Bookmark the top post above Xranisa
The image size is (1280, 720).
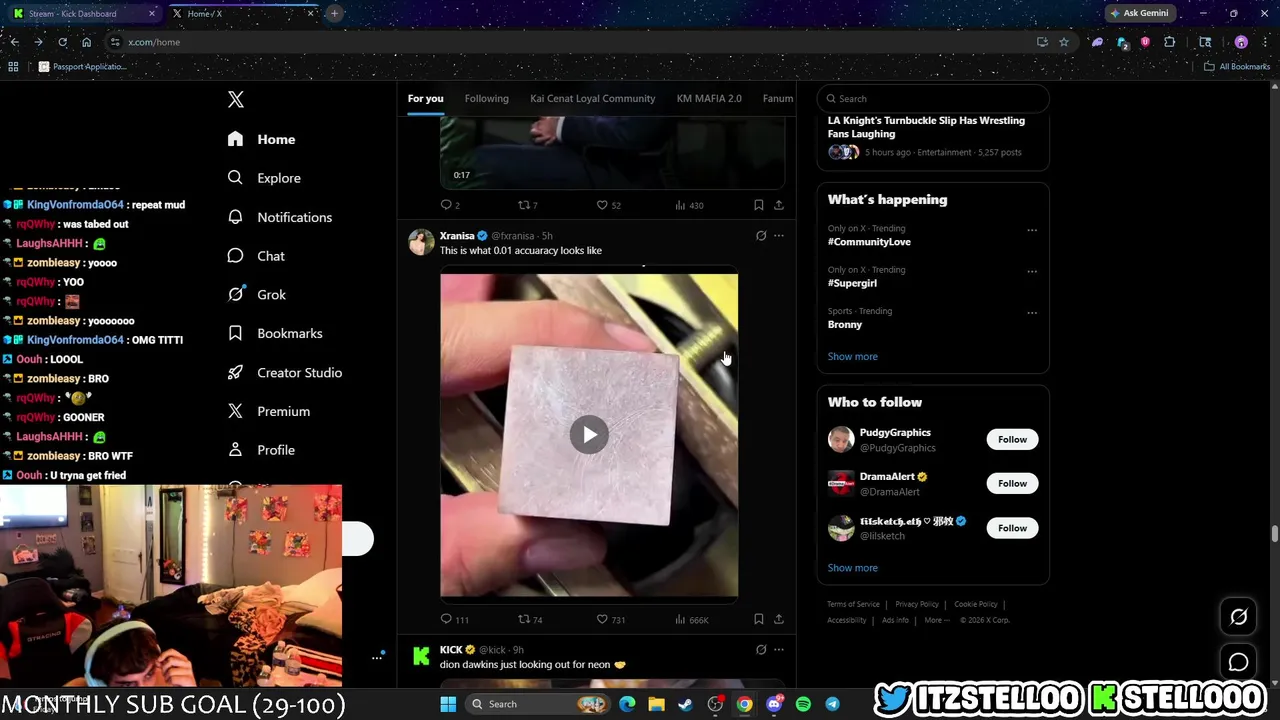pyautogui.click(x=758, y=205)
